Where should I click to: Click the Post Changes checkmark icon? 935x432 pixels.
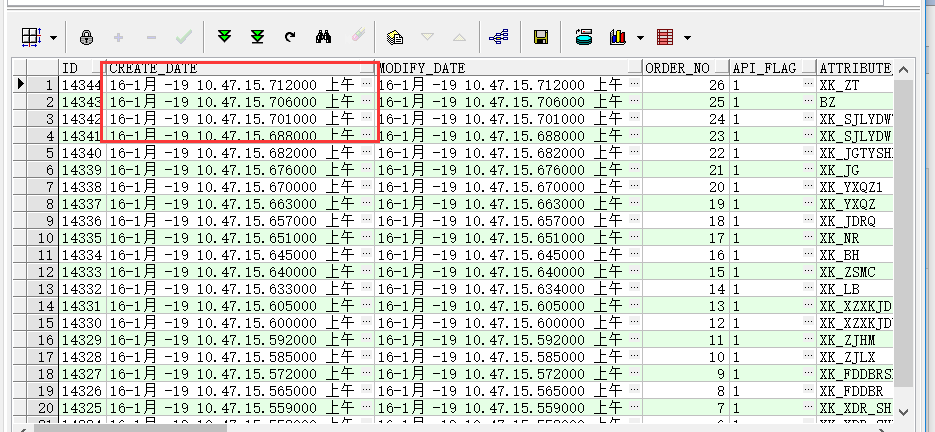184,37
